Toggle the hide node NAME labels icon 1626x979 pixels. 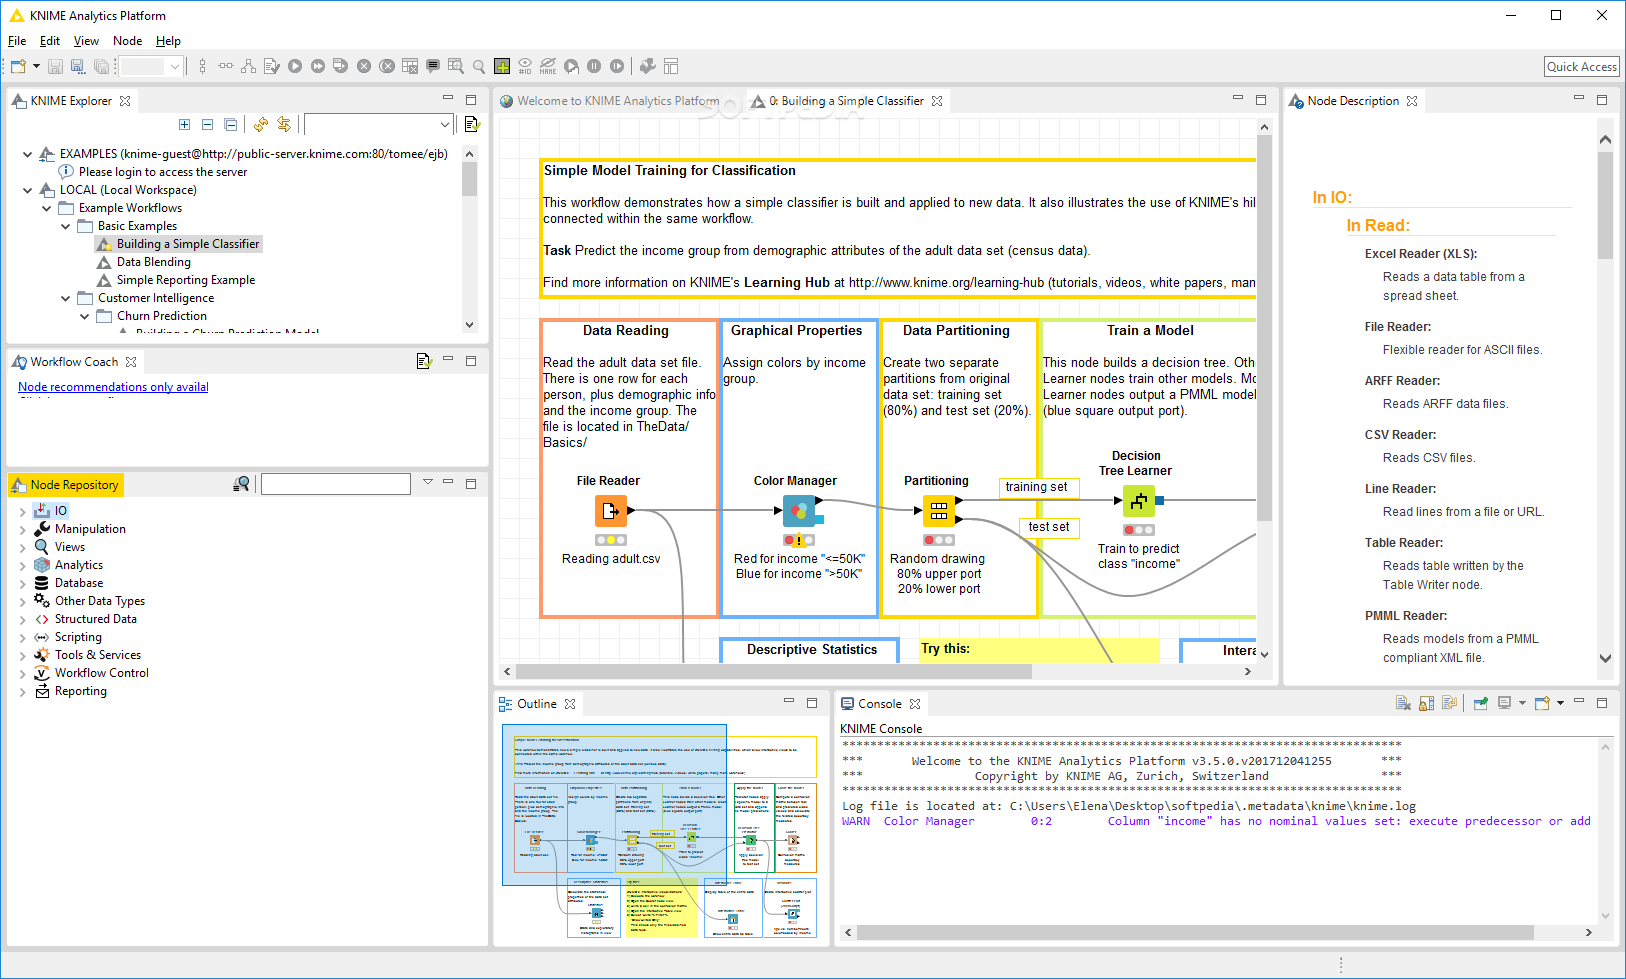click(x=548, y=66)
